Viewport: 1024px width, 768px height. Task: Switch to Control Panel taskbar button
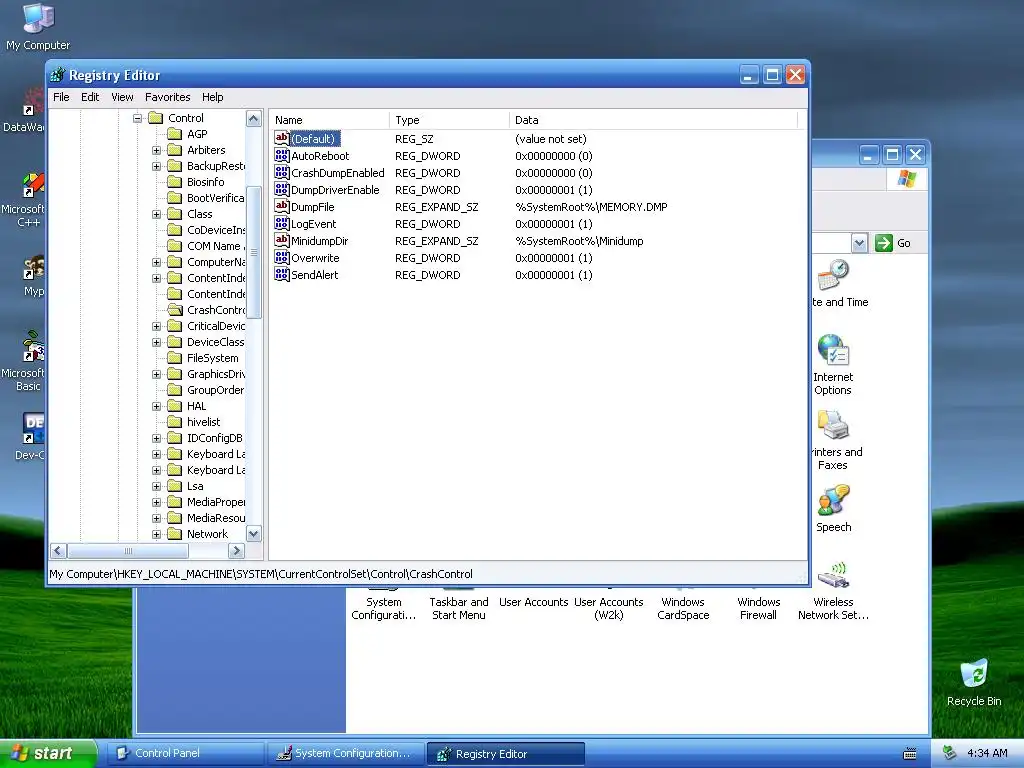[x=185, y=753]
